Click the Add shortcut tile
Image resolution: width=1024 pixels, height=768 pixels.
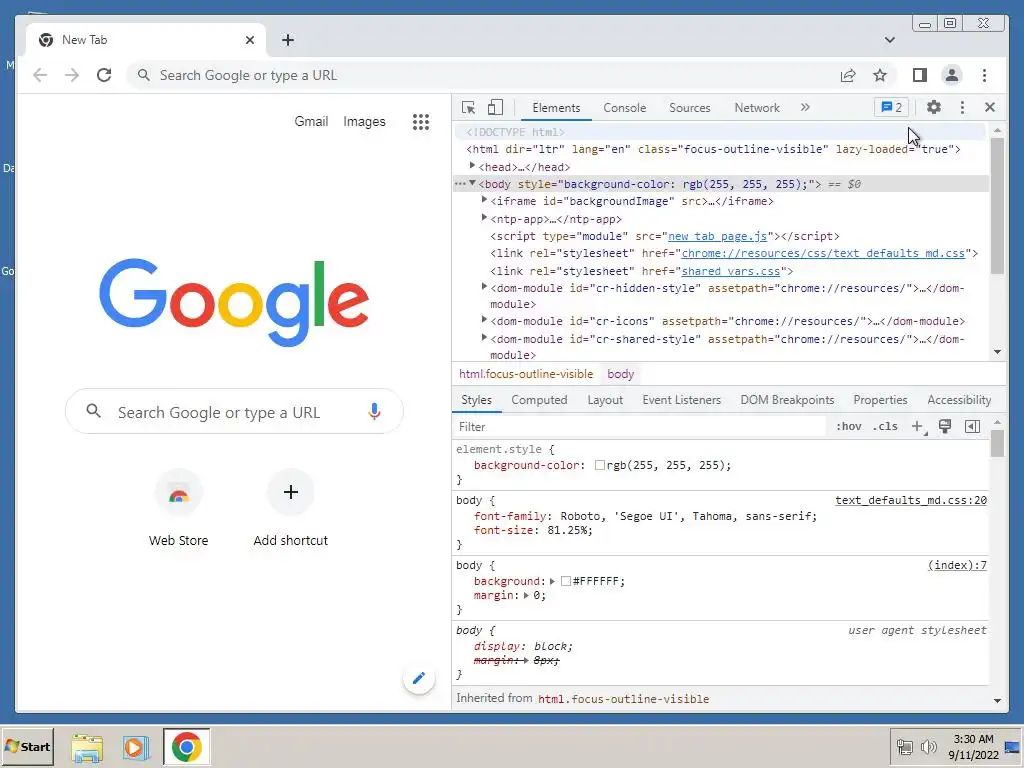[291, 507]
